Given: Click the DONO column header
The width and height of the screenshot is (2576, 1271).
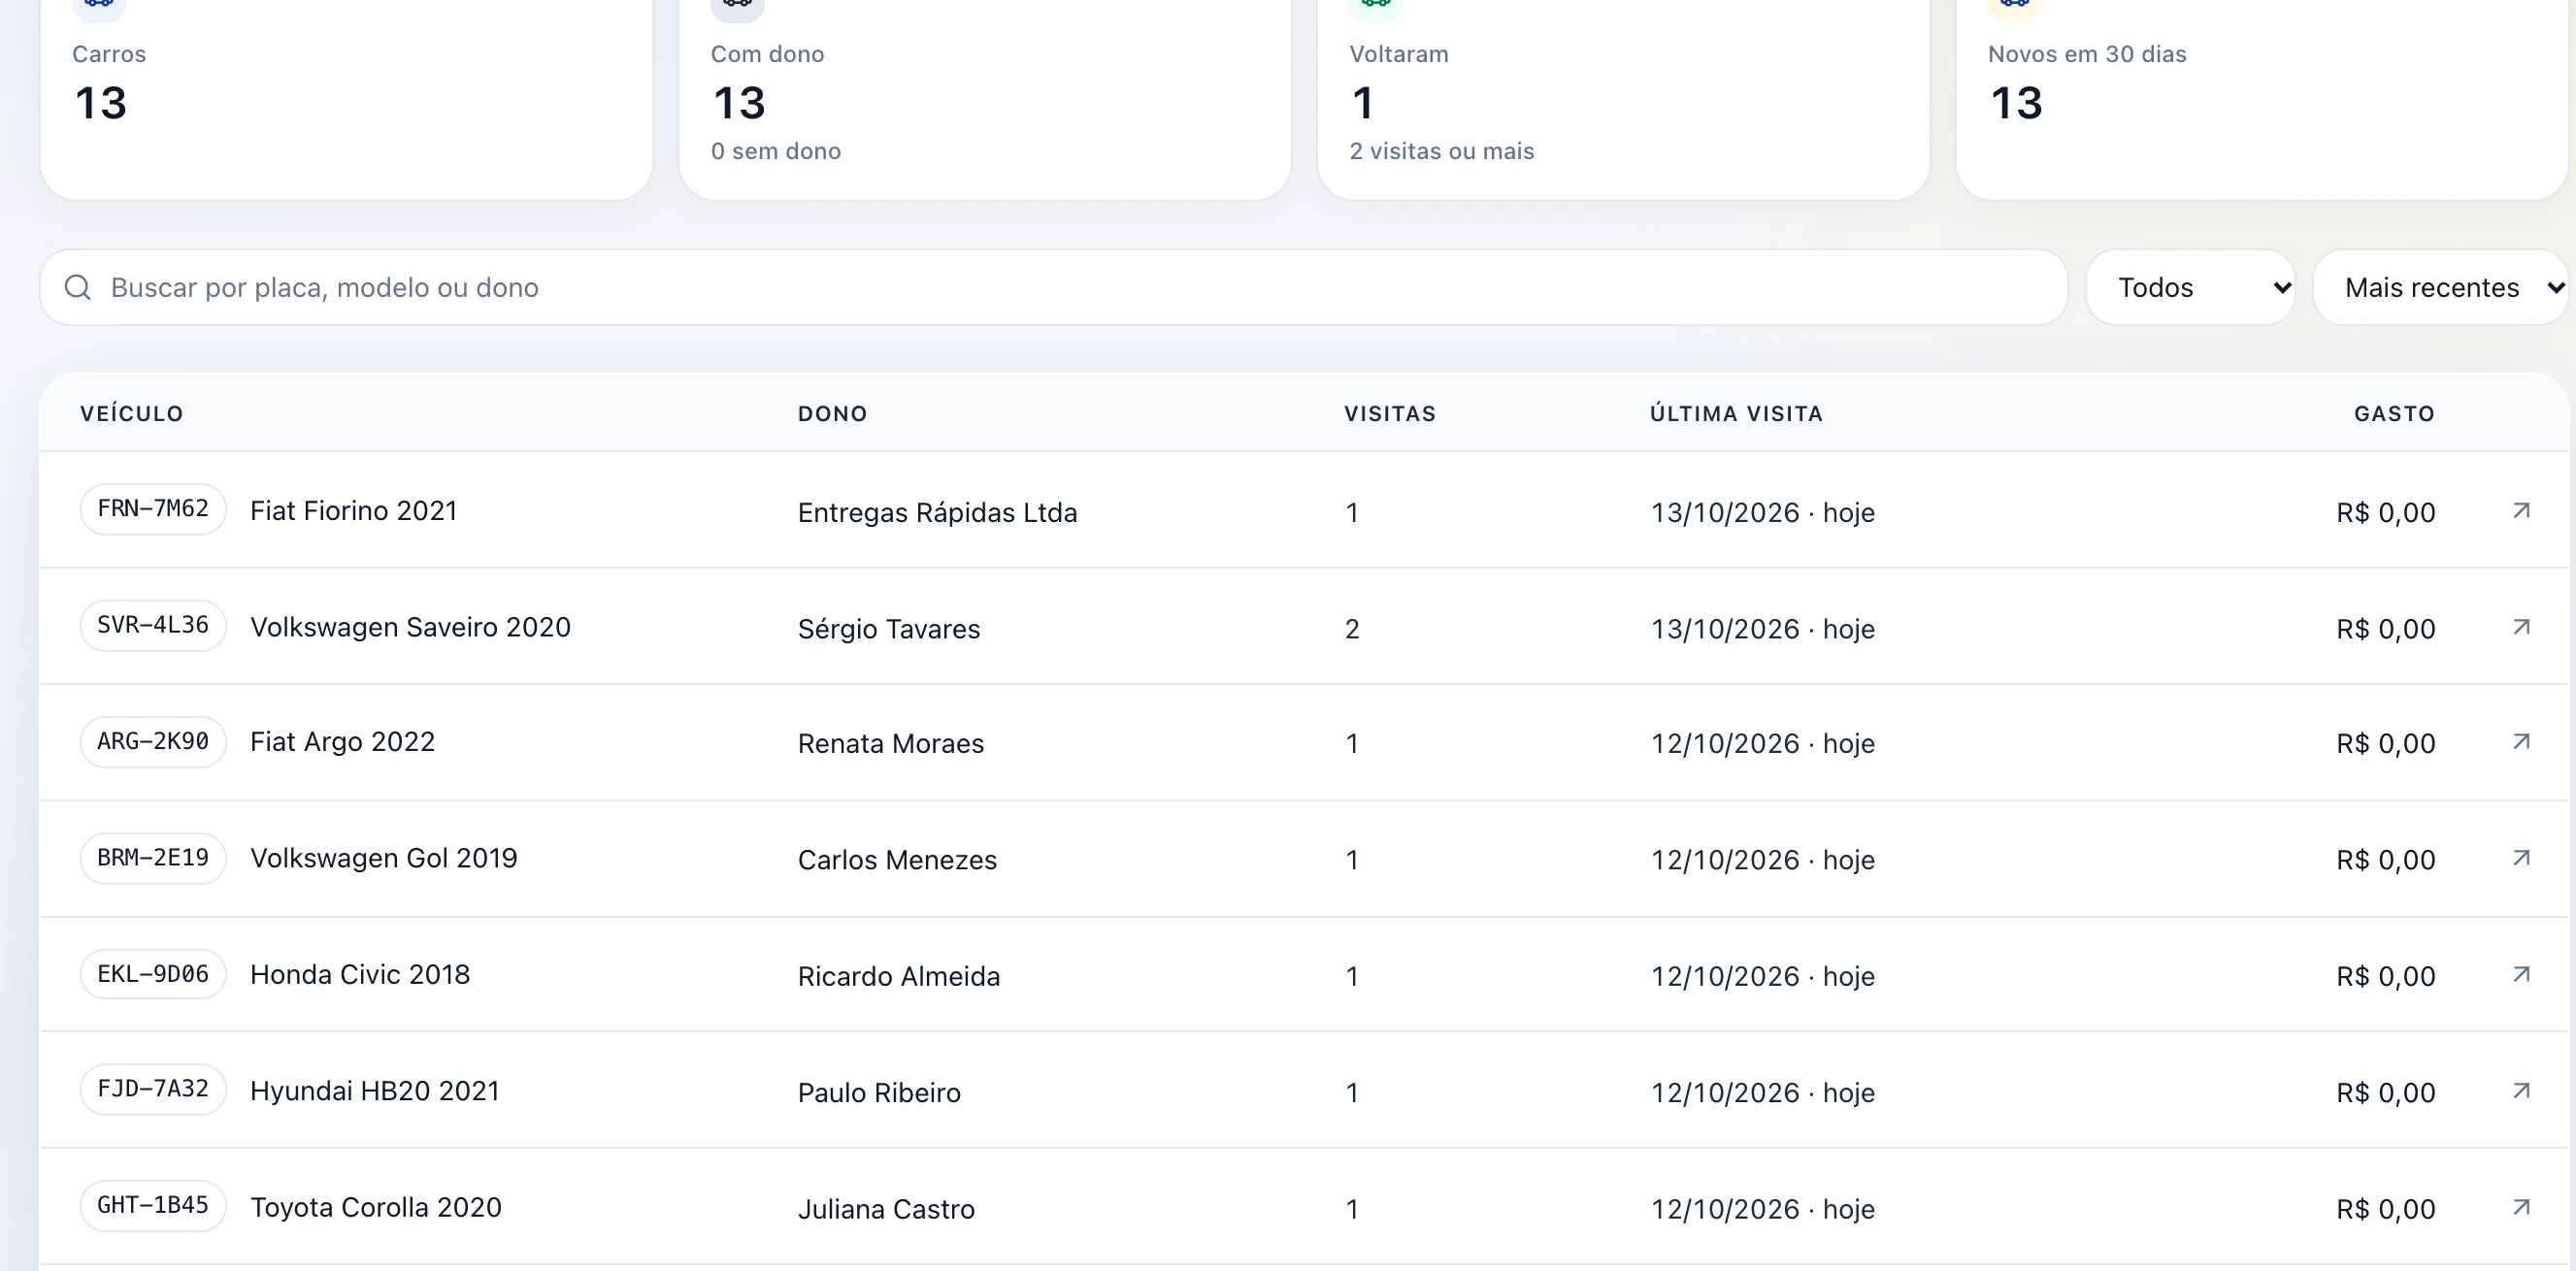Looking at the screenshot, I should click(x=832, y=414).
